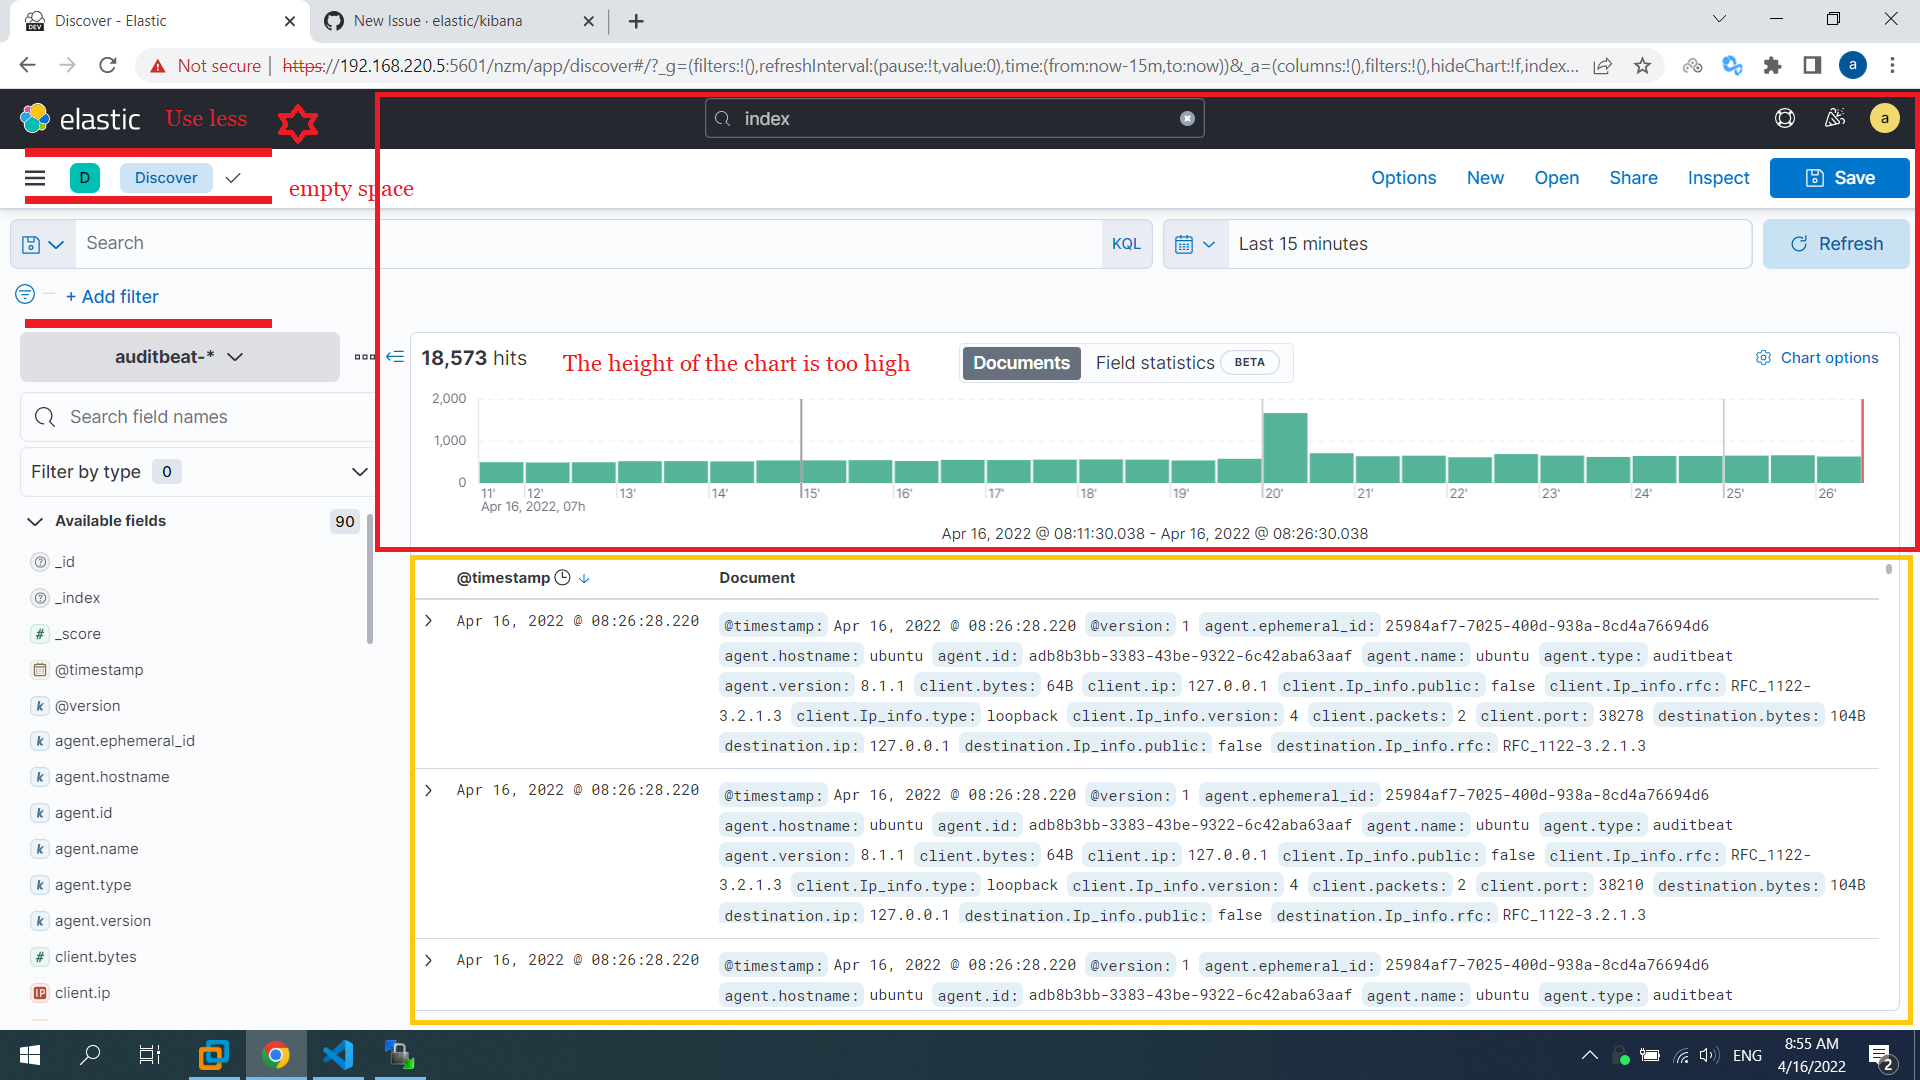Open the Options menu
Screen dimensions: 1920x1080
tap(1403, 177)
